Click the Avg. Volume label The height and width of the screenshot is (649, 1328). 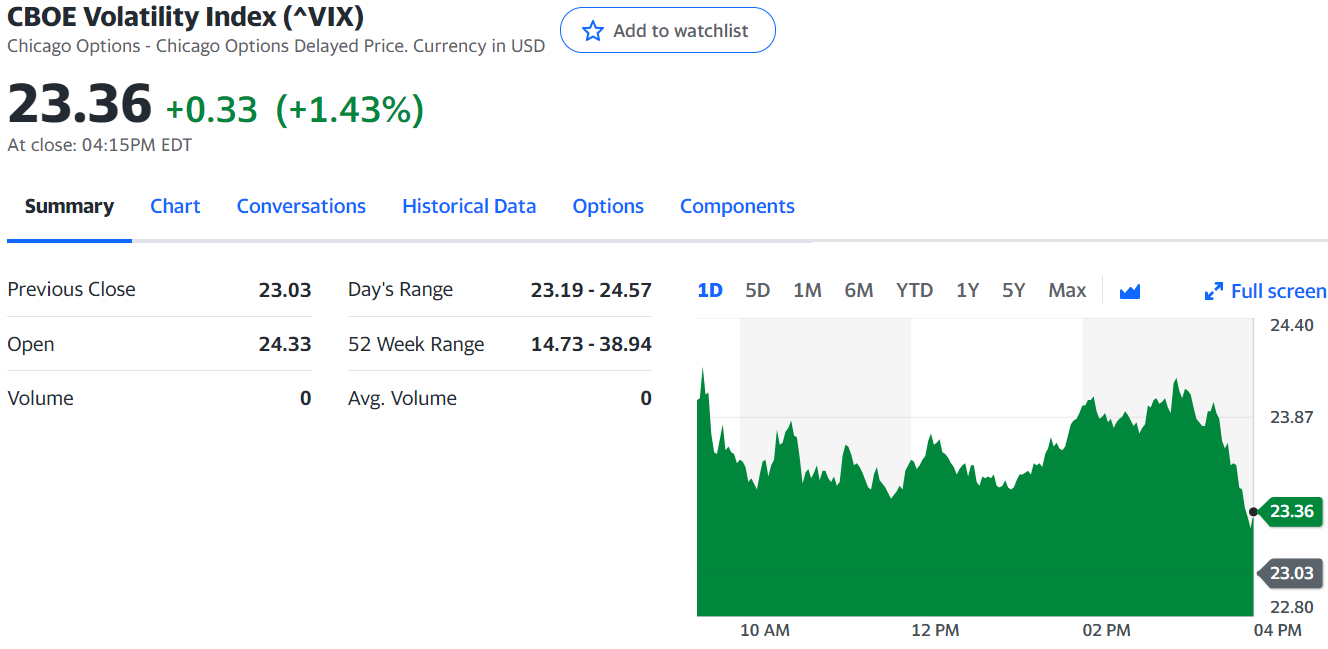402,398
